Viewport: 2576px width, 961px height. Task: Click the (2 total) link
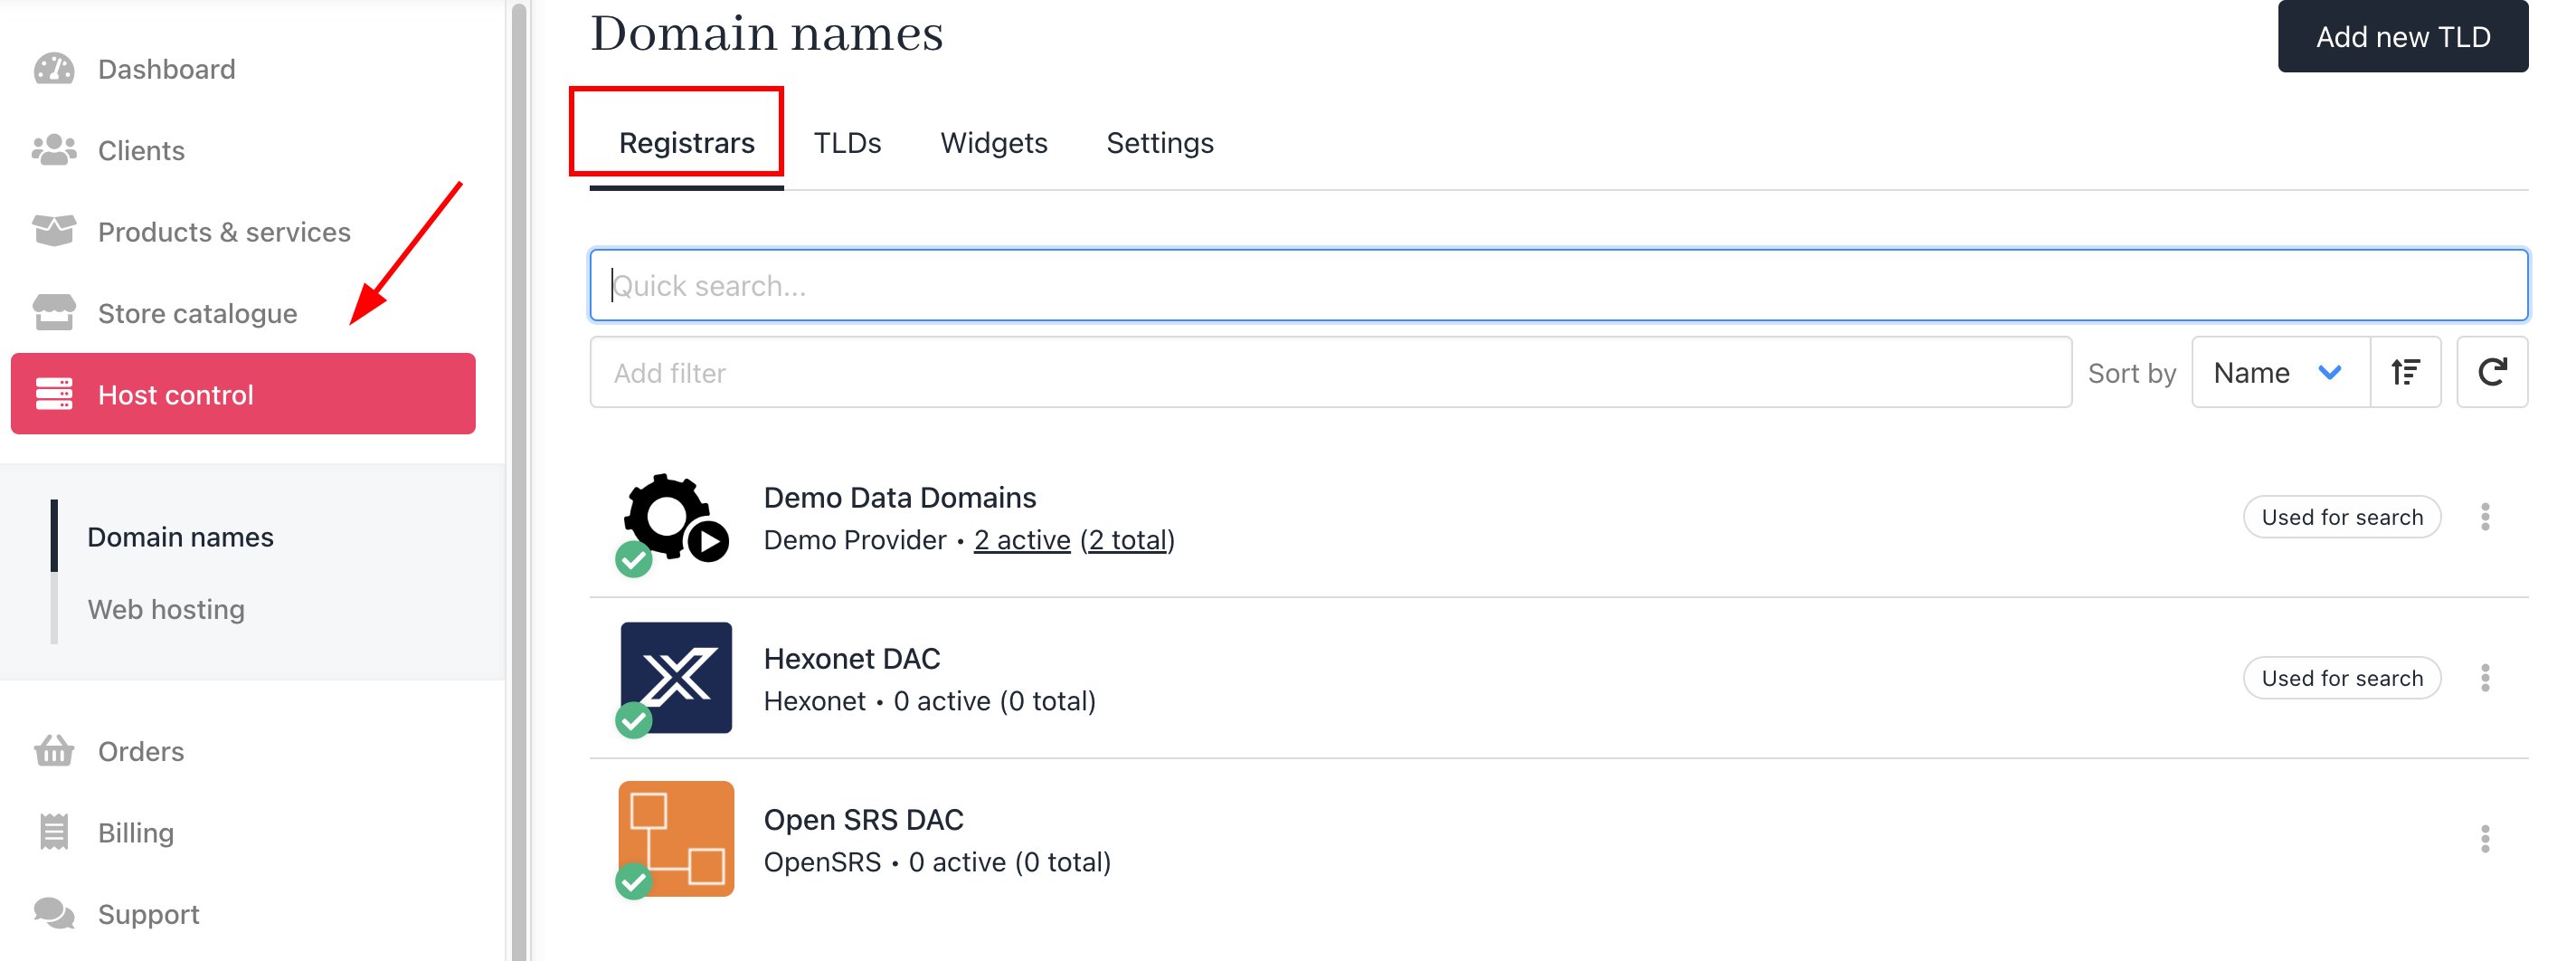click(x=1127, y=540)
